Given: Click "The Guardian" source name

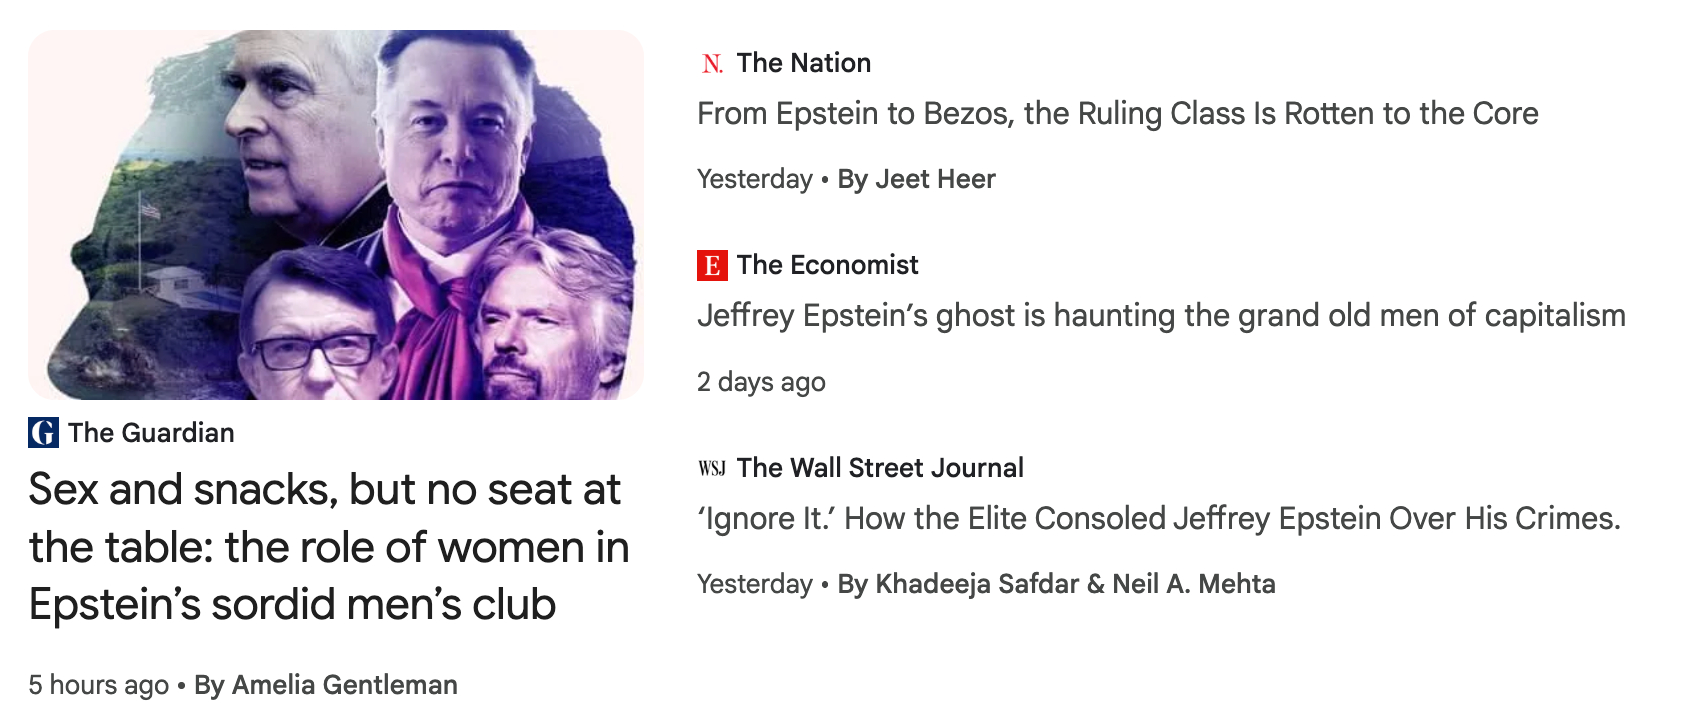Looking at the screenshot, I should 151,433.
